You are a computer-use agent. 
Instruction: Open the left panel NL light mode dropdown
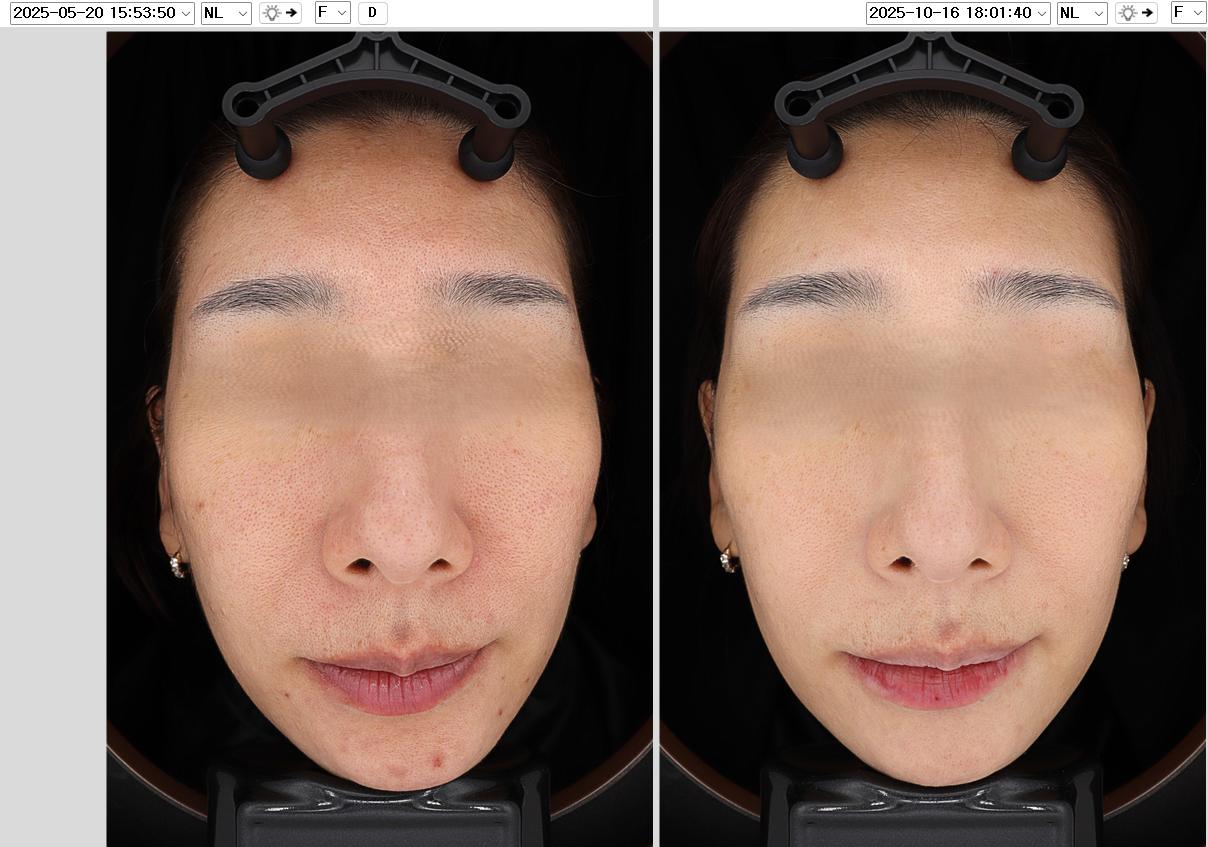[x=226, y=13]
